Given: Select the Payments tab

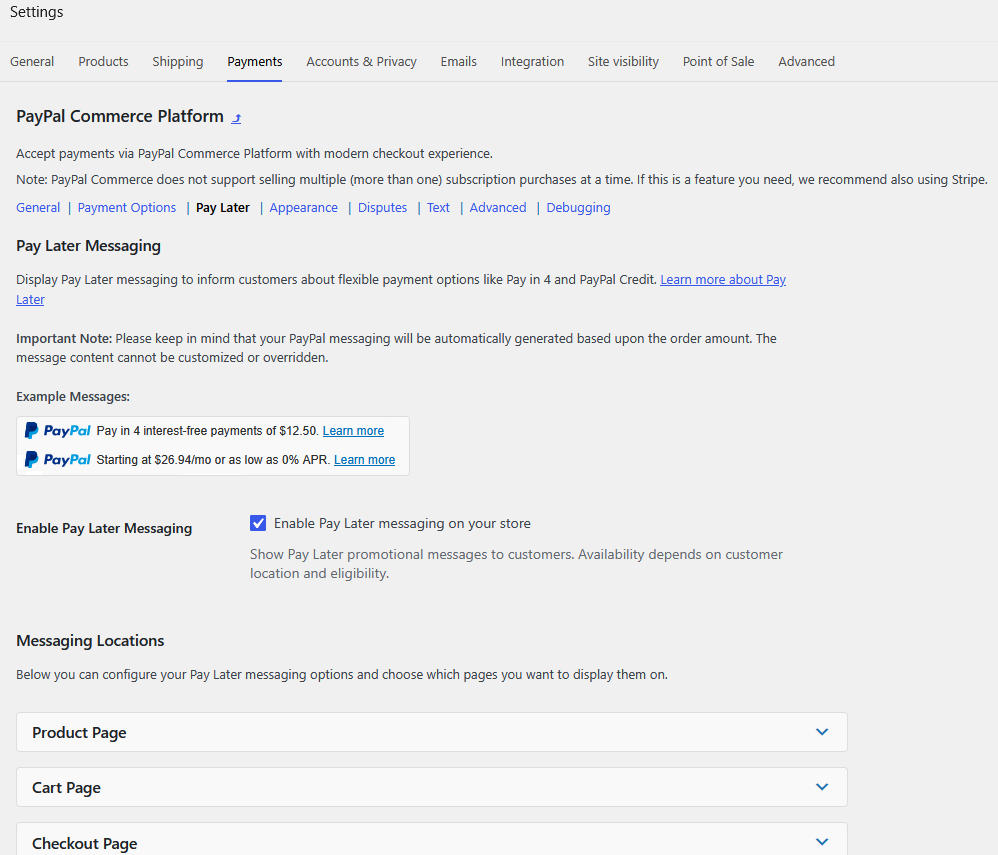Looking at the screenshot, I should tap(255, 62).
